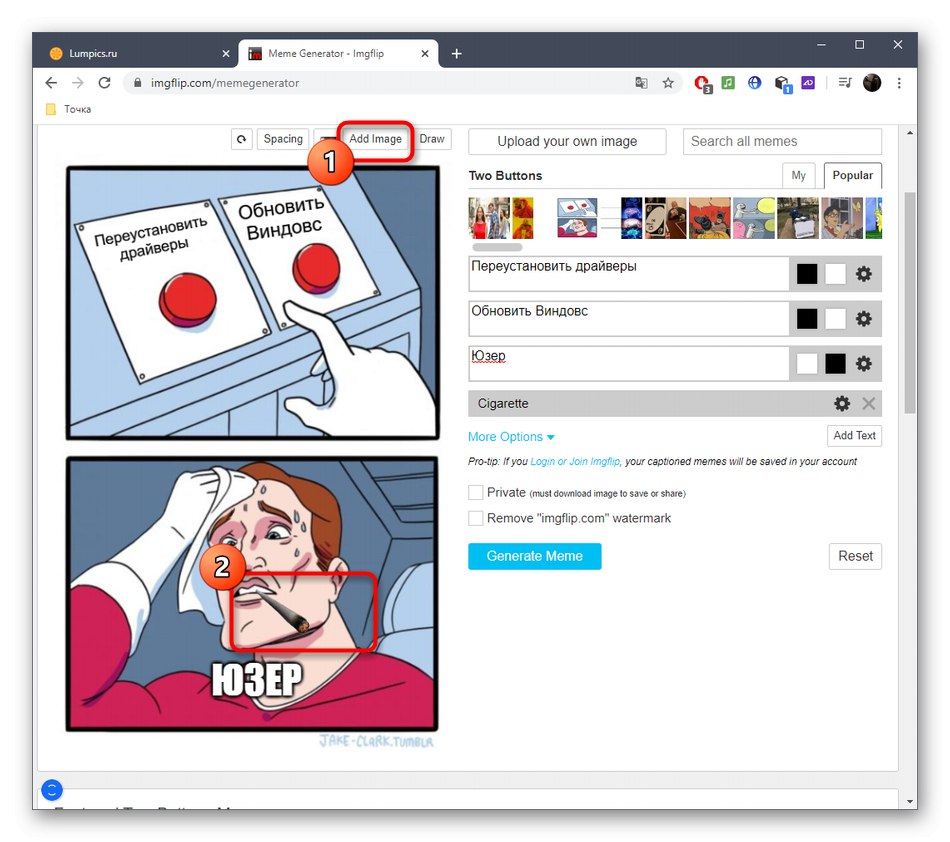Click the Draw button
The width and height of the screenshot is (950, 842).
pos(432,139)
